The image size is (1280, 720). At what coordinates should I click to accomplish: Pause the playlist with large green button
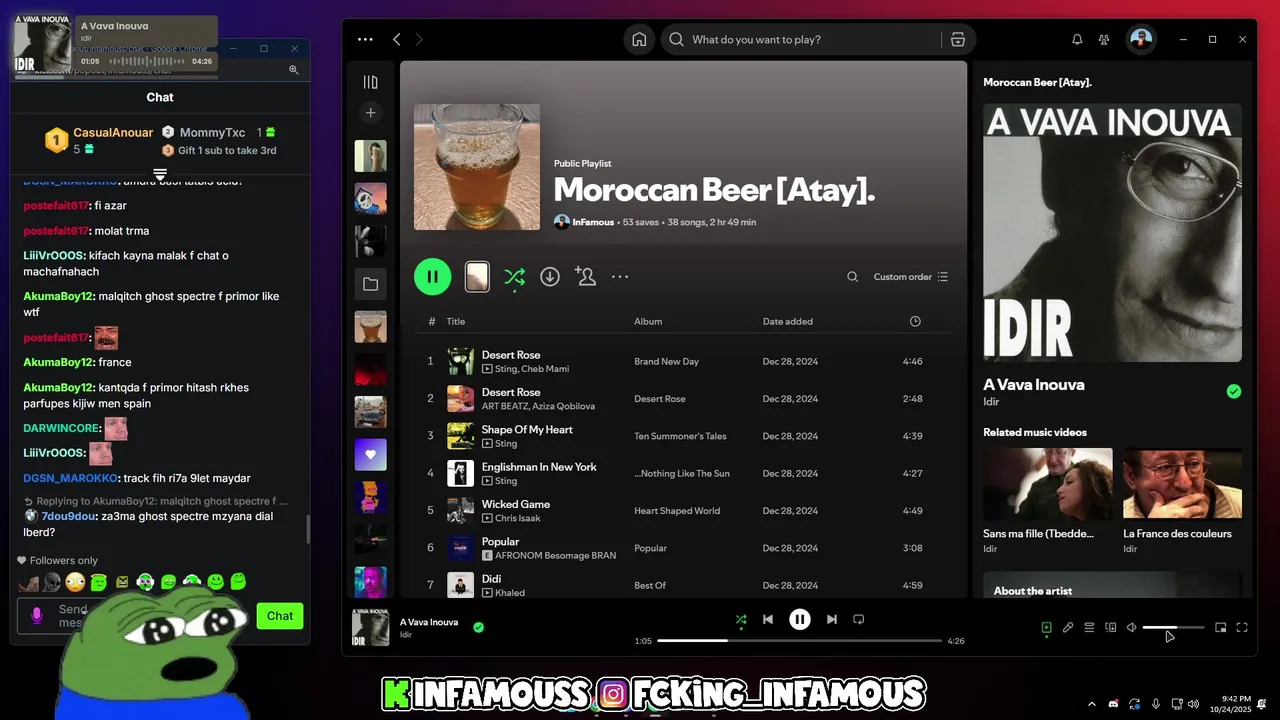point(433,276)
